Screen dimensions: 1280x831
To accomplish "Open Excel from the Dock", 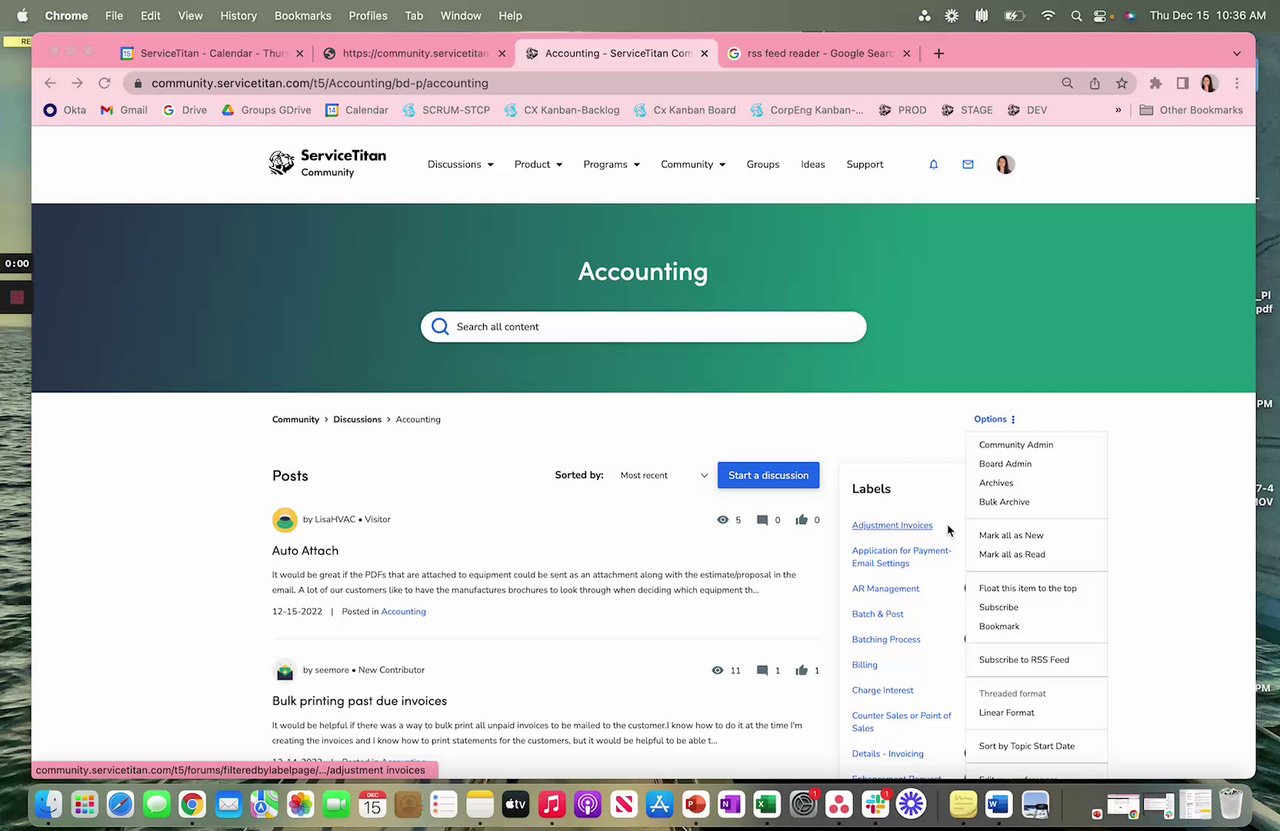I will [x=766, y=804].
